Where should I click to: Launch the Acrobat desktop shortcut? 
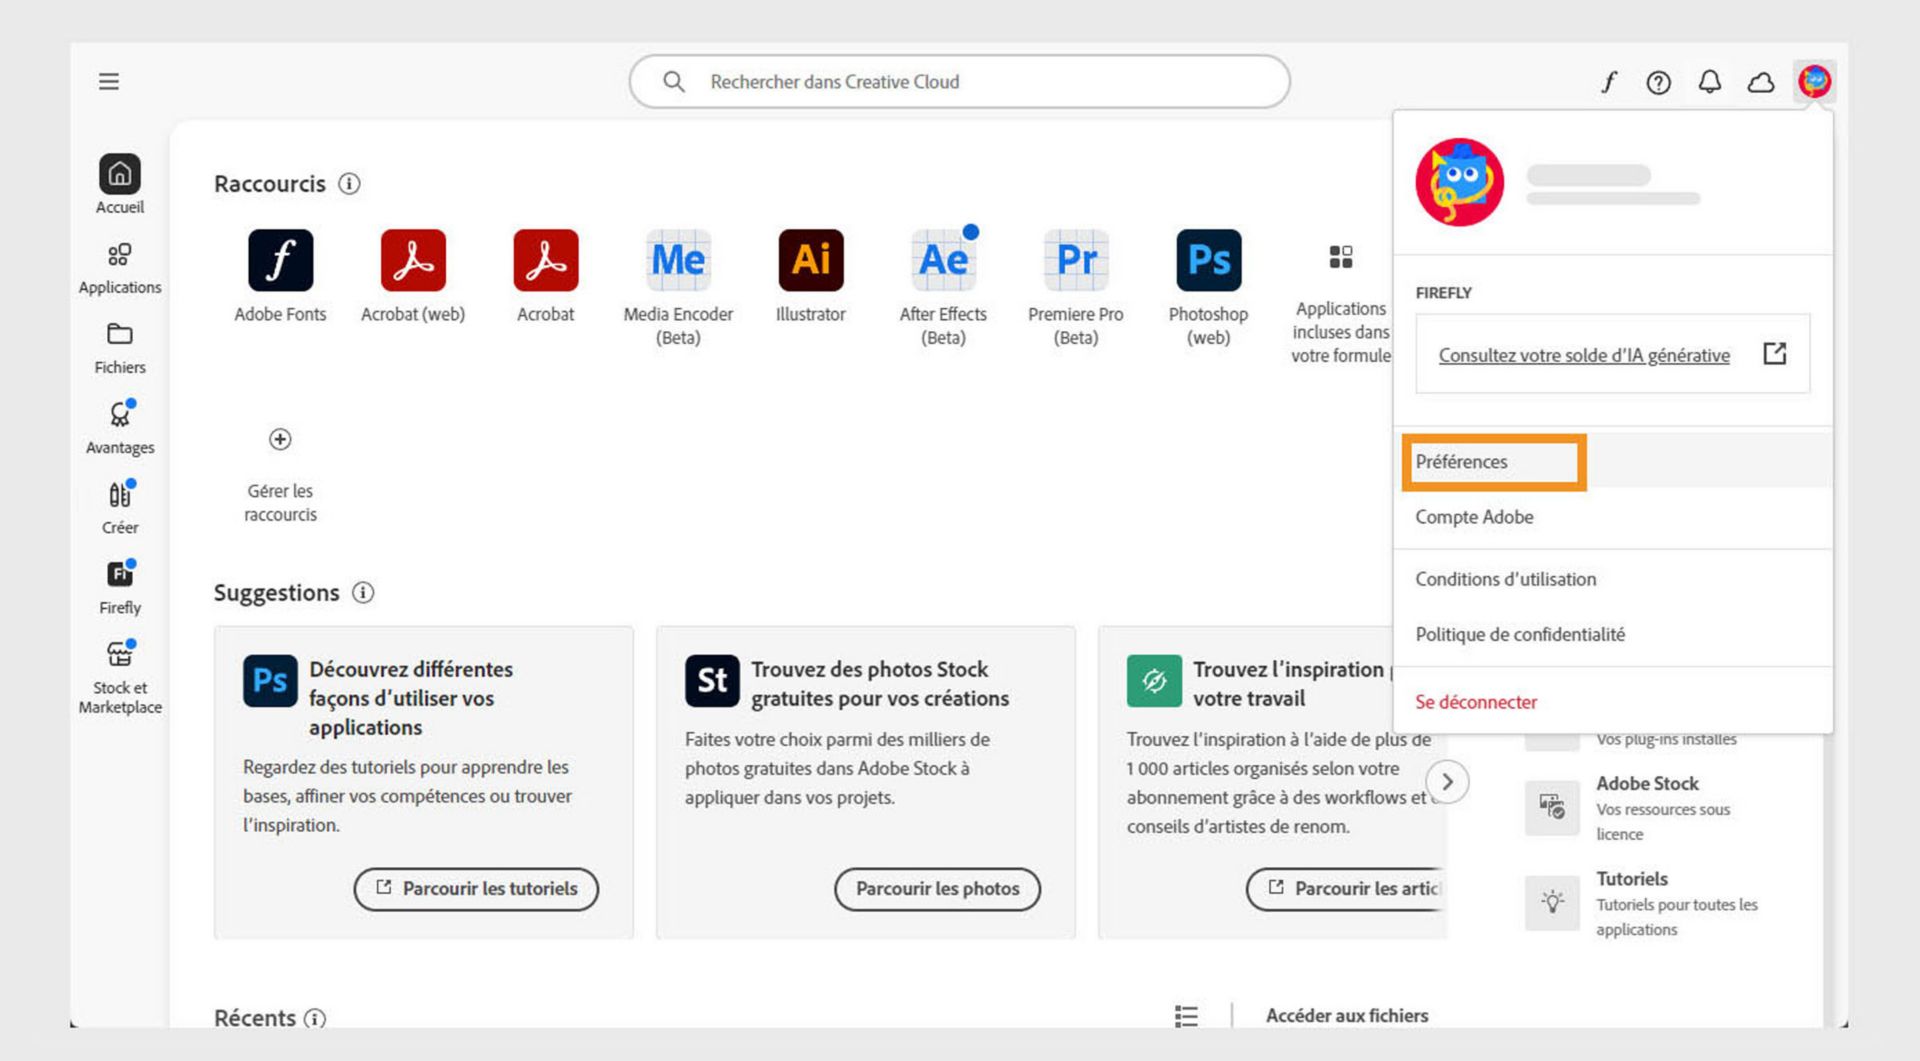coord(546,277)
